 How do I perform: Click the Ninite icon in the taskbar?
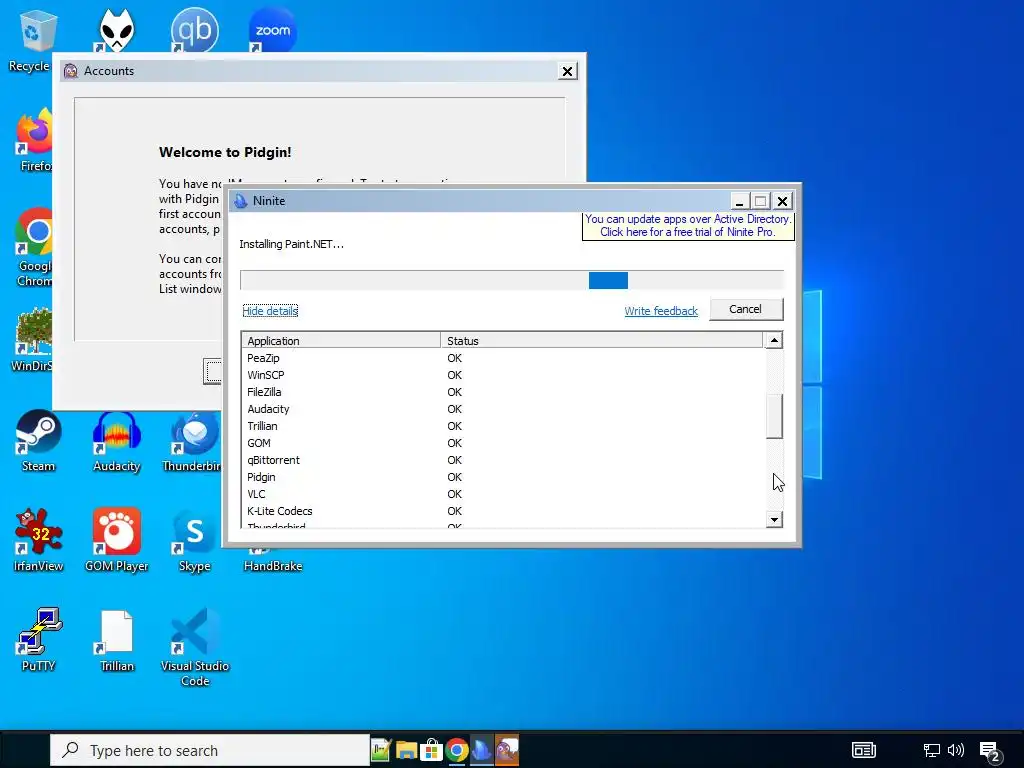(481, 750)
